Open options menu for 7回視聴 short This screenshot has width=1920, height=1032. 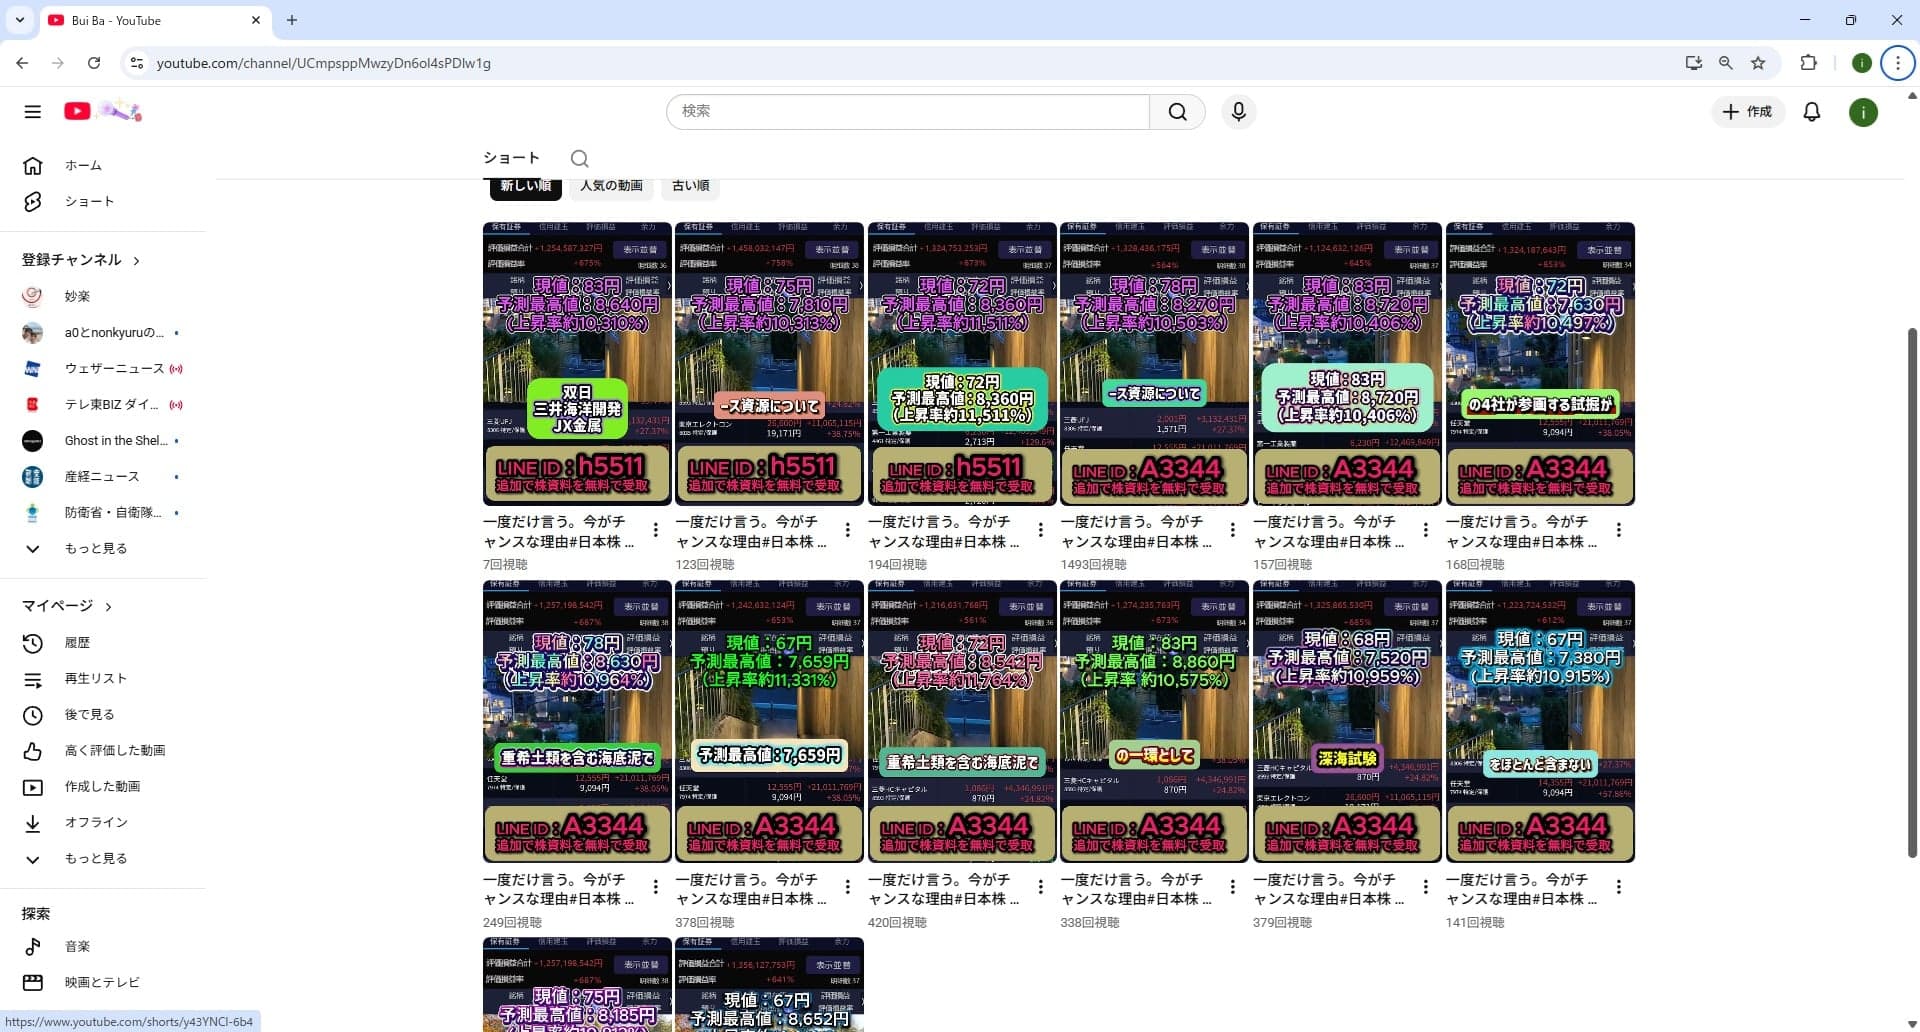pyautogui.click(x=655, y=530)
